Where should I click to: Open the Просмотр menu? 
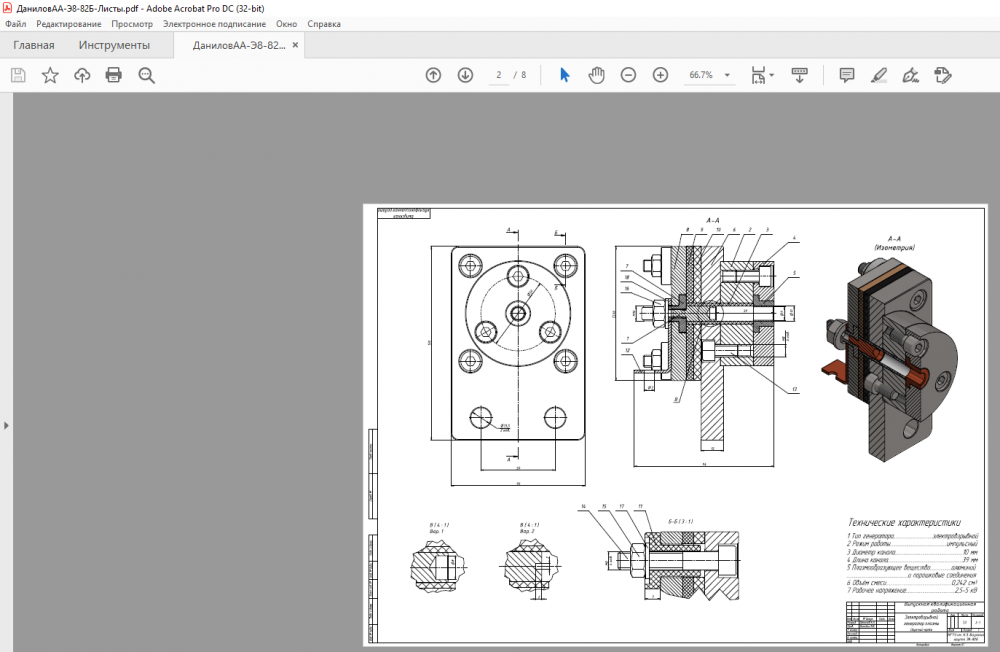[x=132, y=23]
